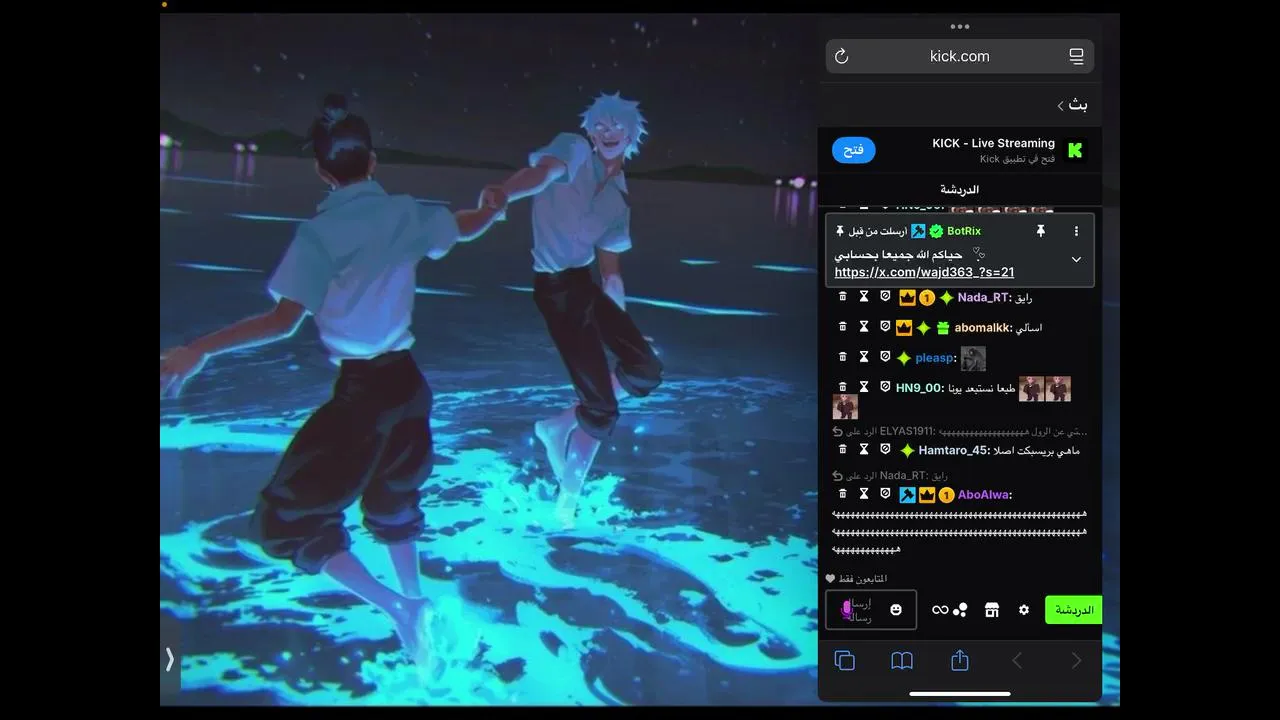1280x720 pixels.
Task: Open the shop storefront icon
Action: coord(992,610)
